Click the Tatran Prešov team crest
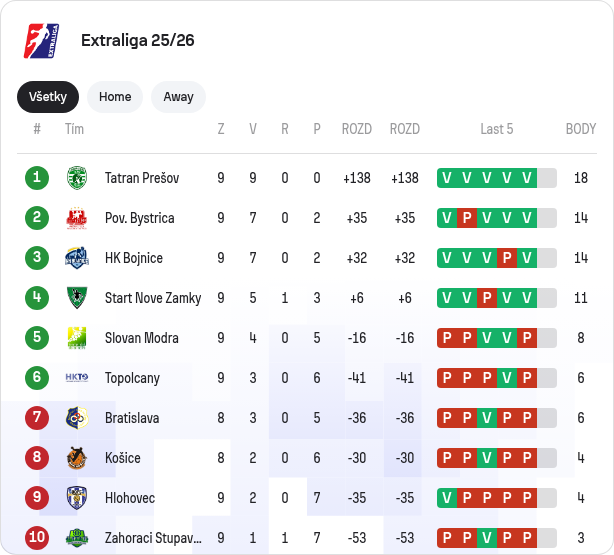Image resolution: width=614 pixels, height=555 pixels. coord(77,178)
